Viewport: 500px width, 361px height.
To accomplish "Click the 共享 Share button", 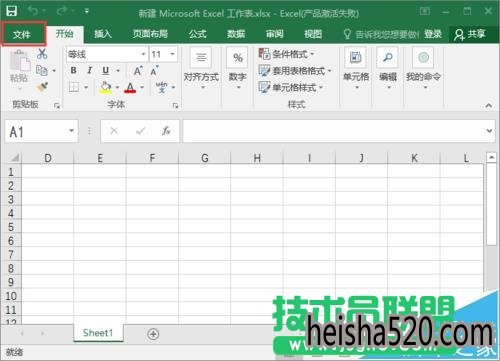I will coord(470,34).
